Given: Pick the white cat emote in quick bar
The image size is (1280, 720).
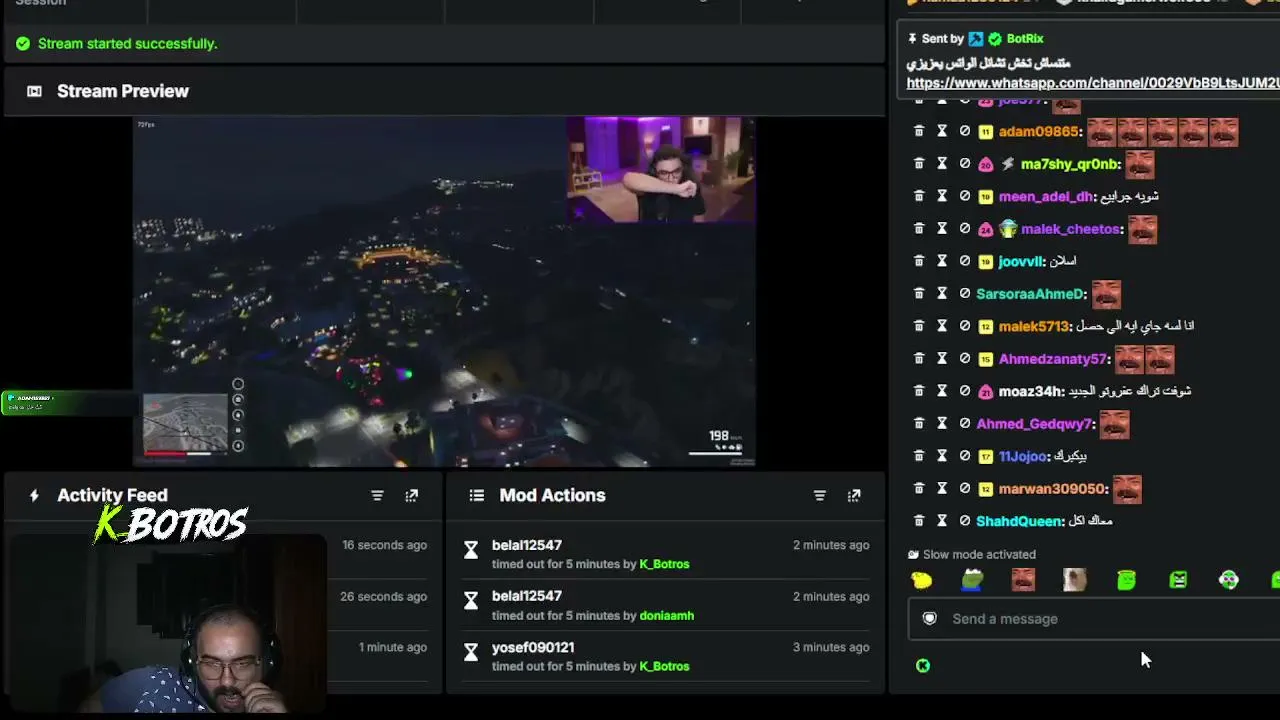Looking at the screenshot, I should coord(1075,580).
